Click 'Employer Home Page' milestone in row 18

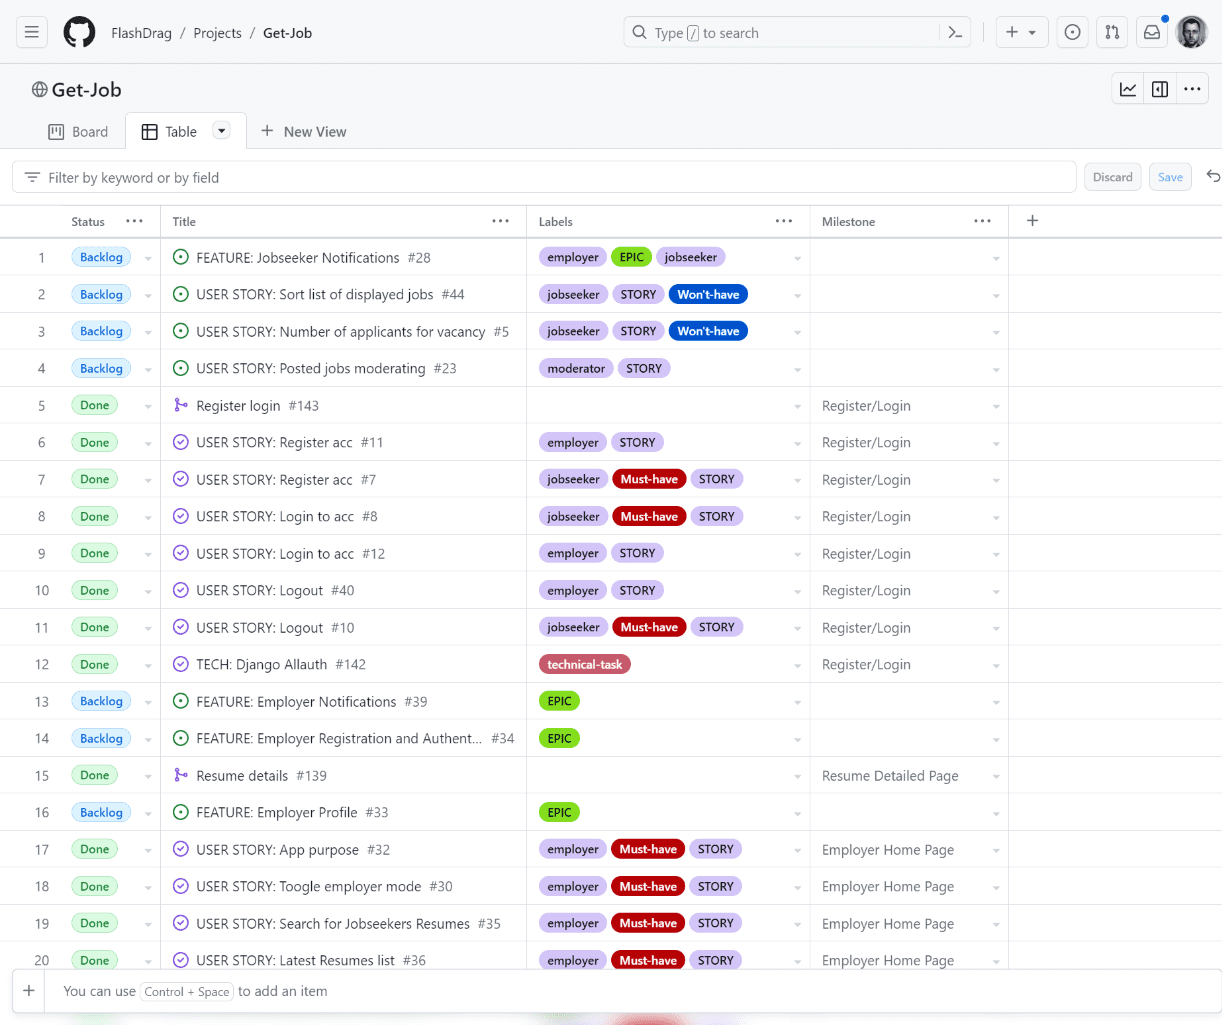pyautogui.click(x=888, y=886)
